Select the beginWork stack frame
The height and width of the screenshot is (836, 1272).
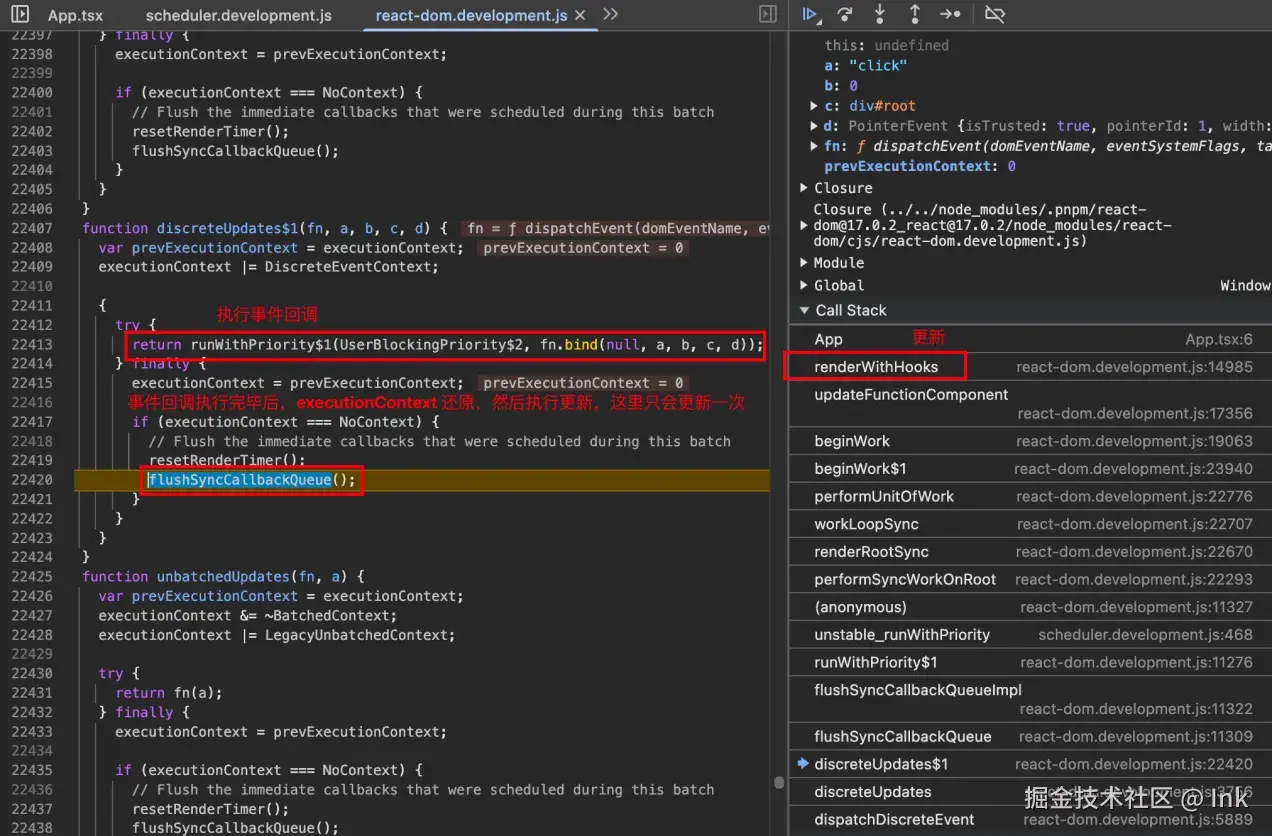[1030, 441]
